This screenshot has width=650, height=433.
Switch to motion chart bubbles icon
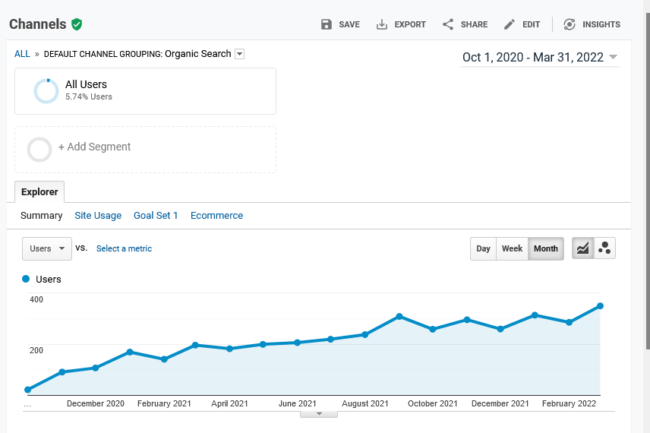(604, 248)
